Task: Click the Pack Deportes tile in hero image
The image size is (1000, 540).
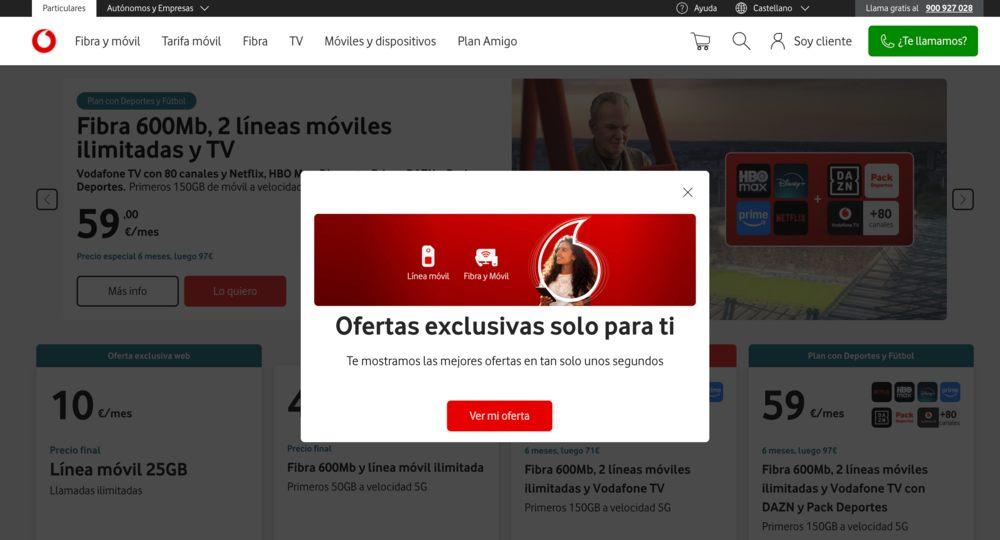Action: pyautogui.click(x=881, y=180)
